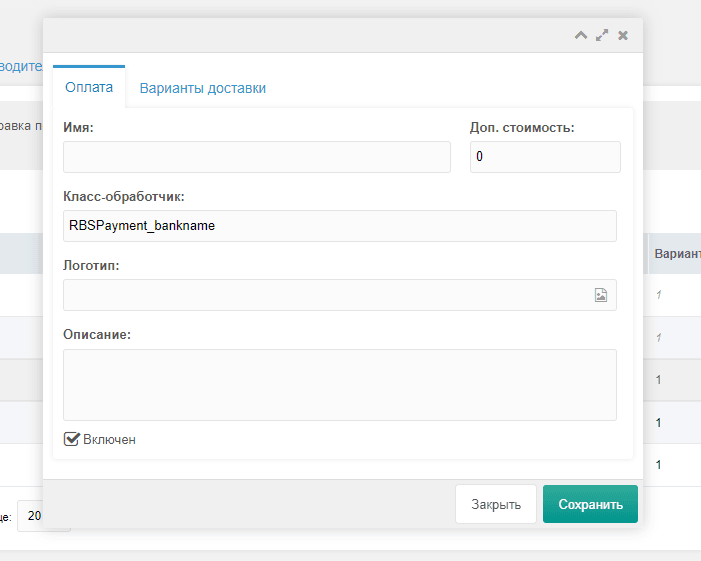Toggle the Включен checkbox

tap(71, 438)
